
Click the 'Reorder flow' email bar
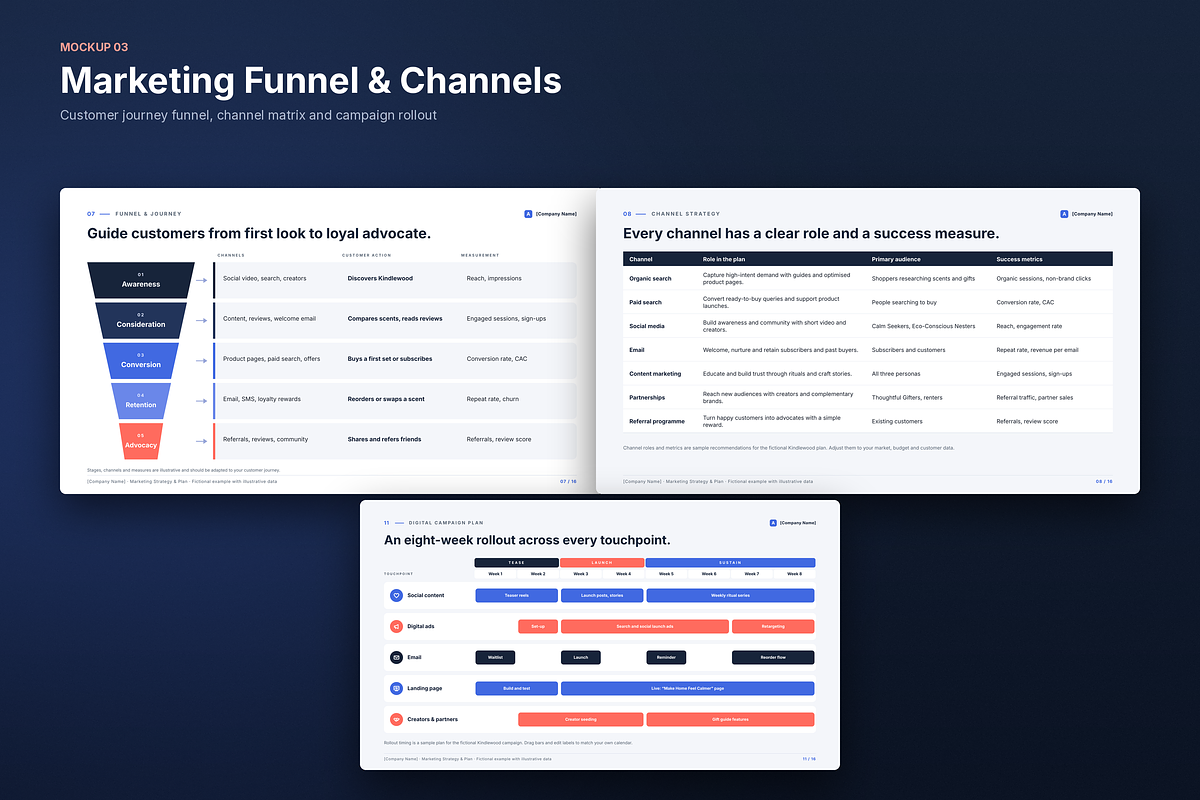click(x=773, y=657)
